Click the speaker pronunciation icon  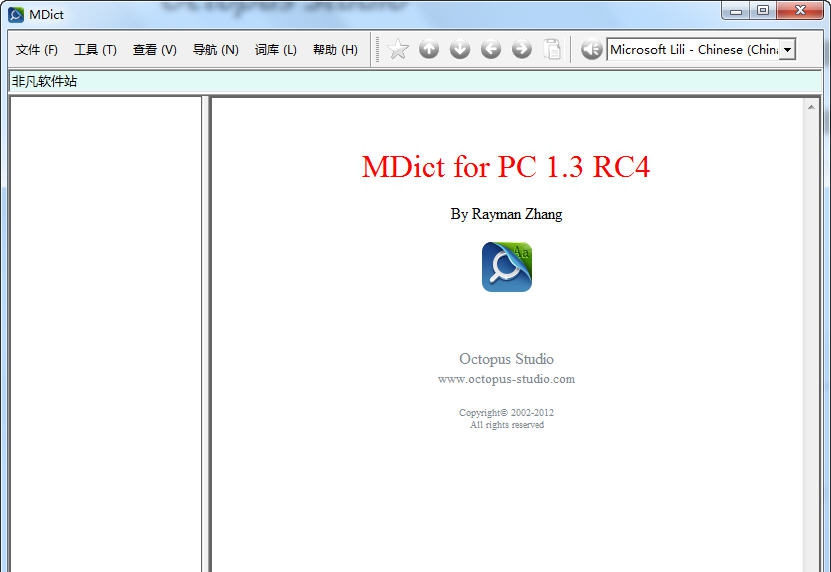coord(591,49)
